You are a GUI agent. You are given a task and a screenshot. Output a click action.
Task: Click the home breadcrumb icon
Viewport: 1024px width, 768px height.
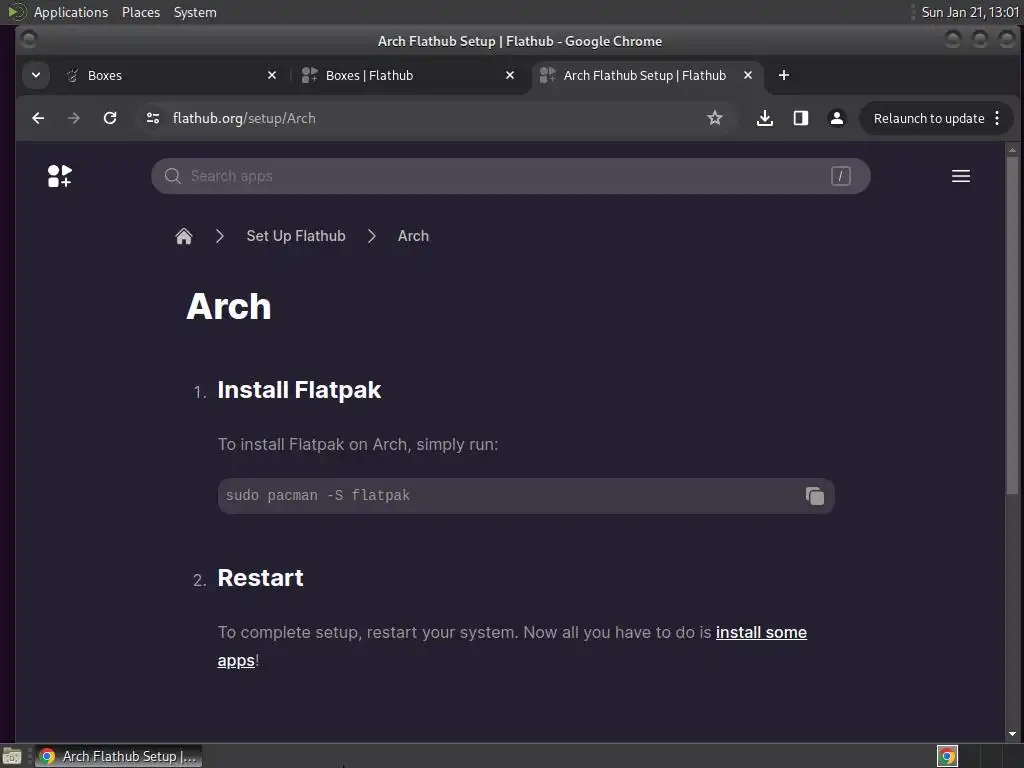[184, 236]
